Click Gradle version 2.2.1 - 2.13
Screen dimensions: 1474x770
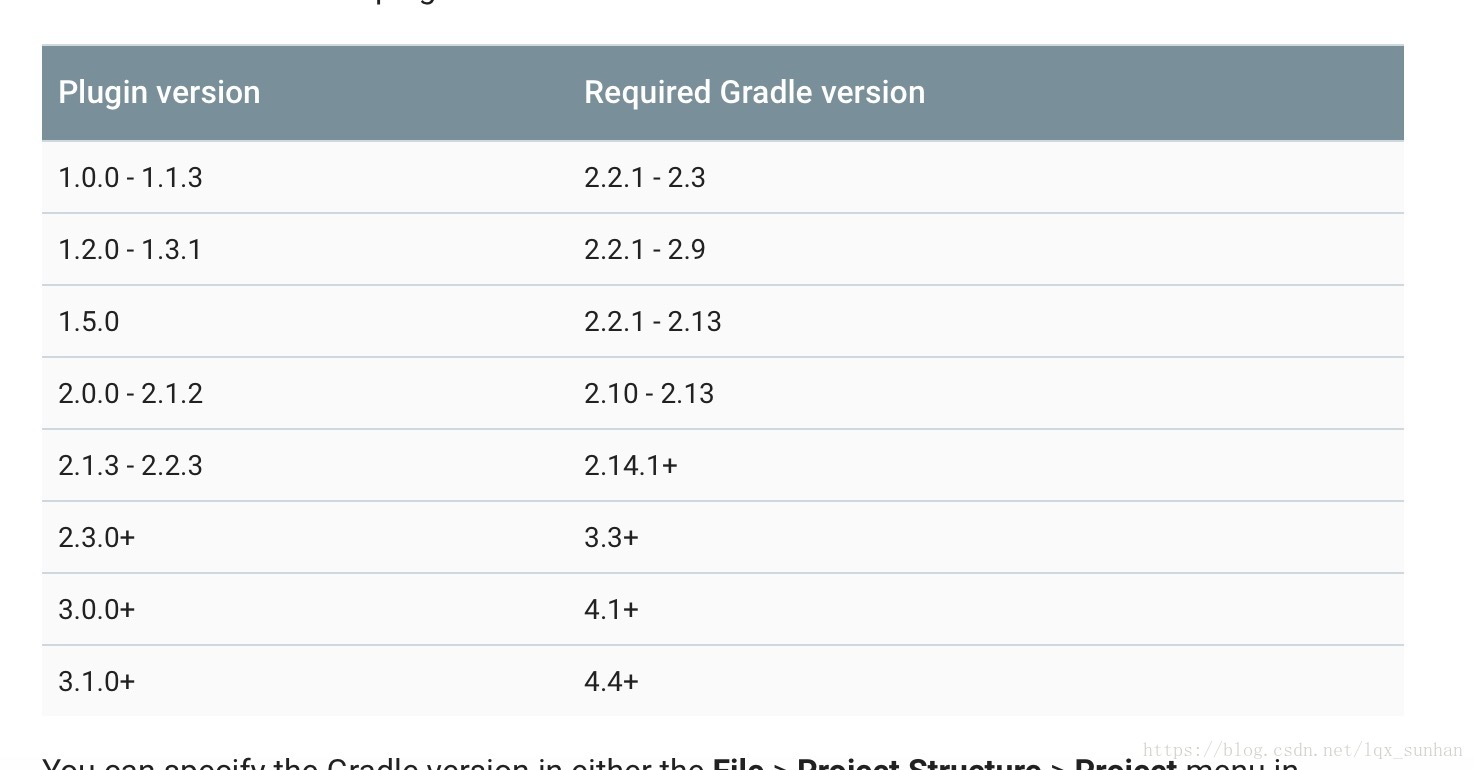(653, 322)
